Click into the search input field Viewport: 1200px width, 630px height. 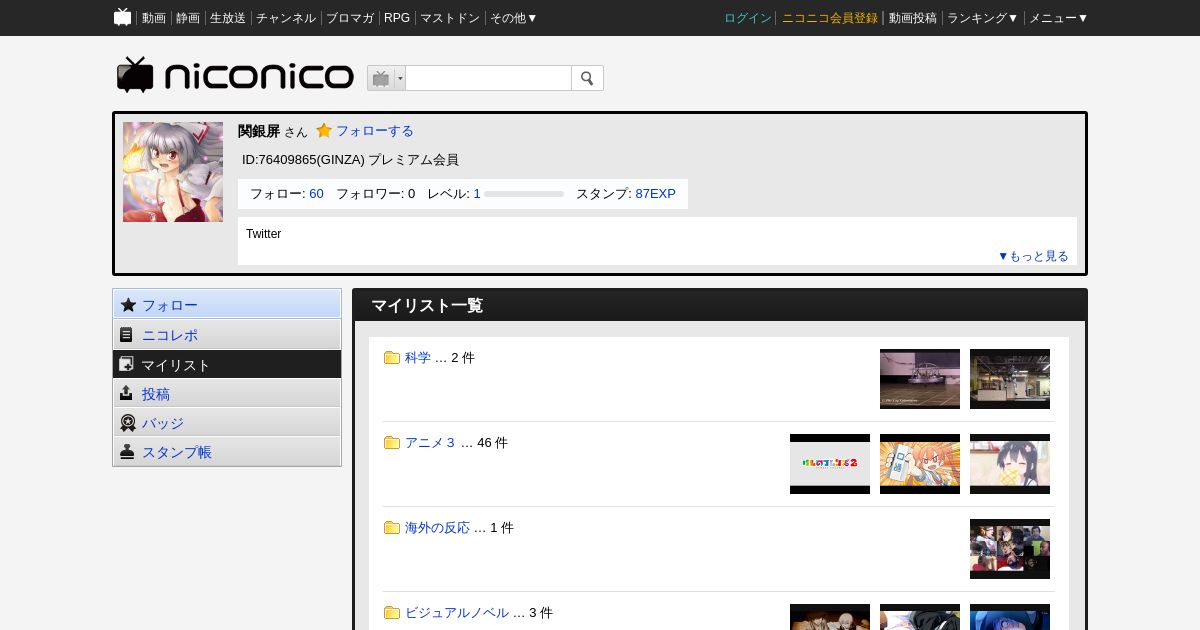click(x=488, y=78)
